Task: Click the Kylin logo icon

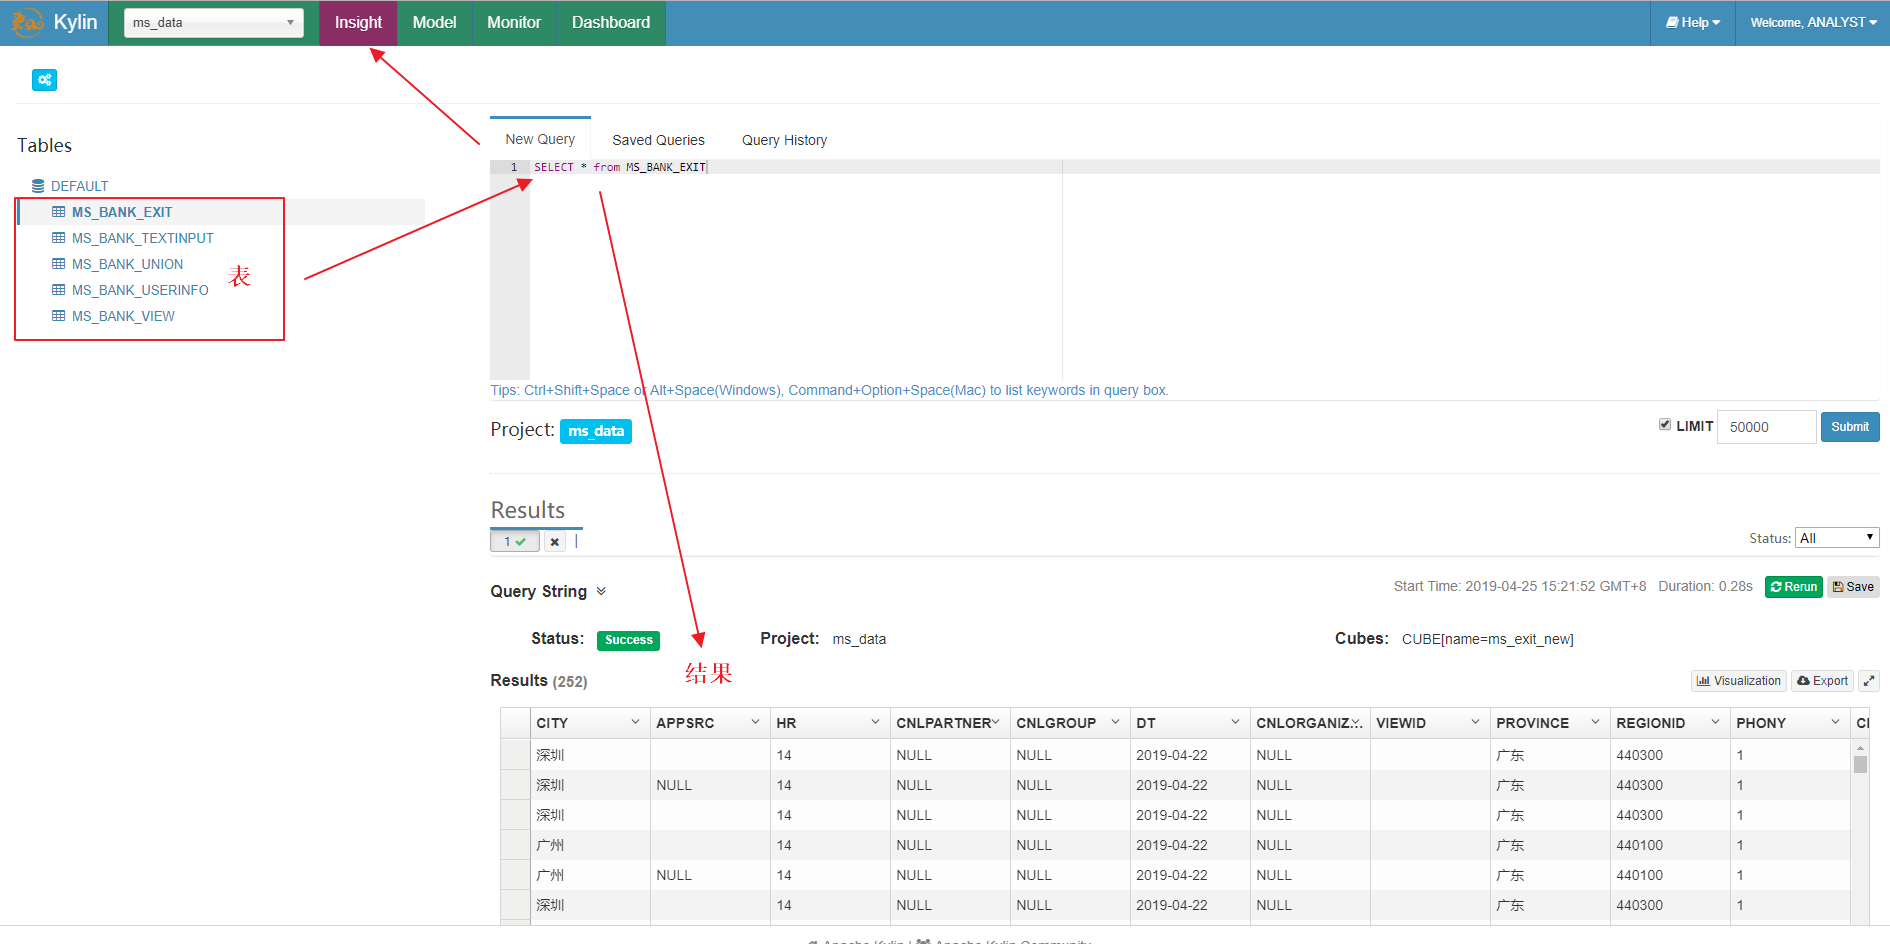Action: (x=27, y=22)
